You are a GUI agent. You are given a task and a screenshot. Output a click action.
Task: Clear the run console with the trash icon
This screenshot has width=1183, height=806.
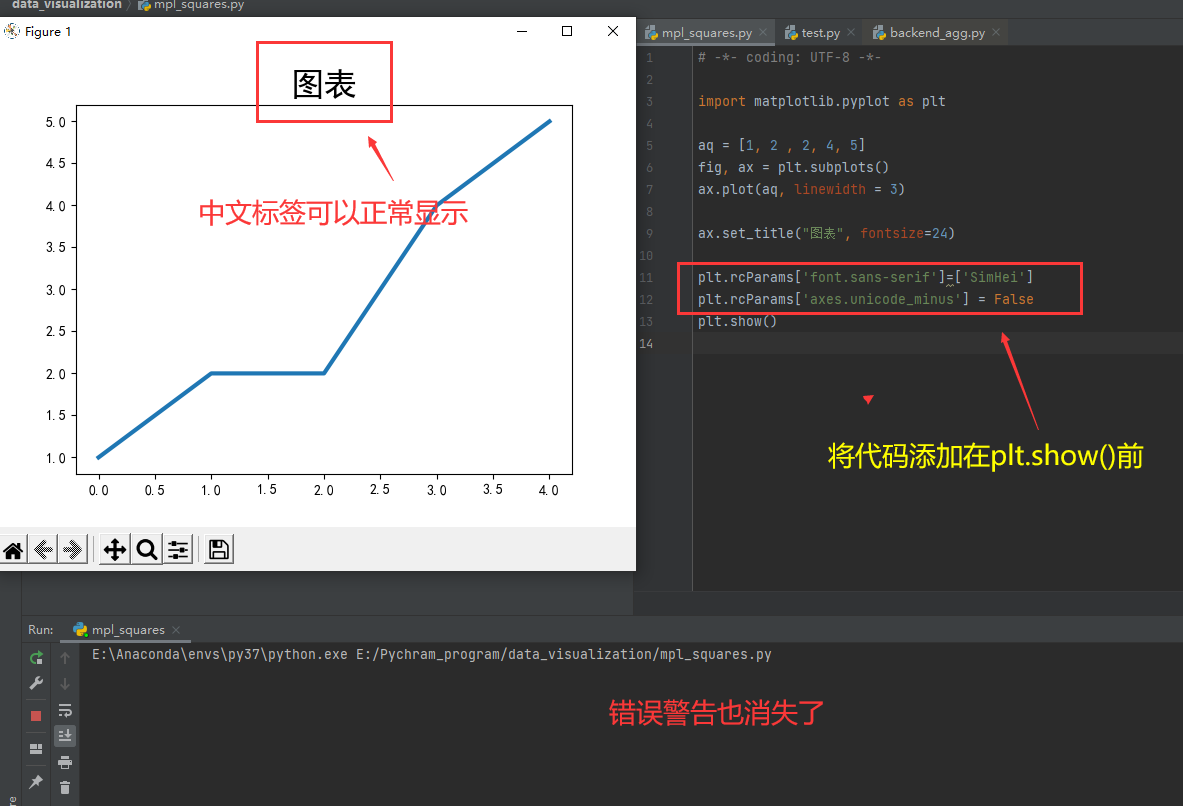point(65,787)
